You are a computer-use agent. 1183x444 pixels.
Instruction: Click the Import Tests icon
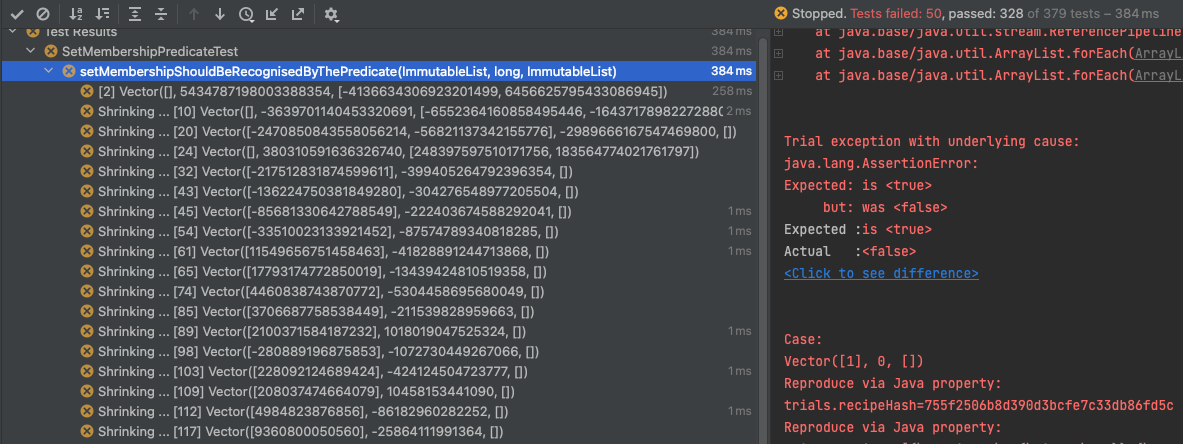(272, 14)
